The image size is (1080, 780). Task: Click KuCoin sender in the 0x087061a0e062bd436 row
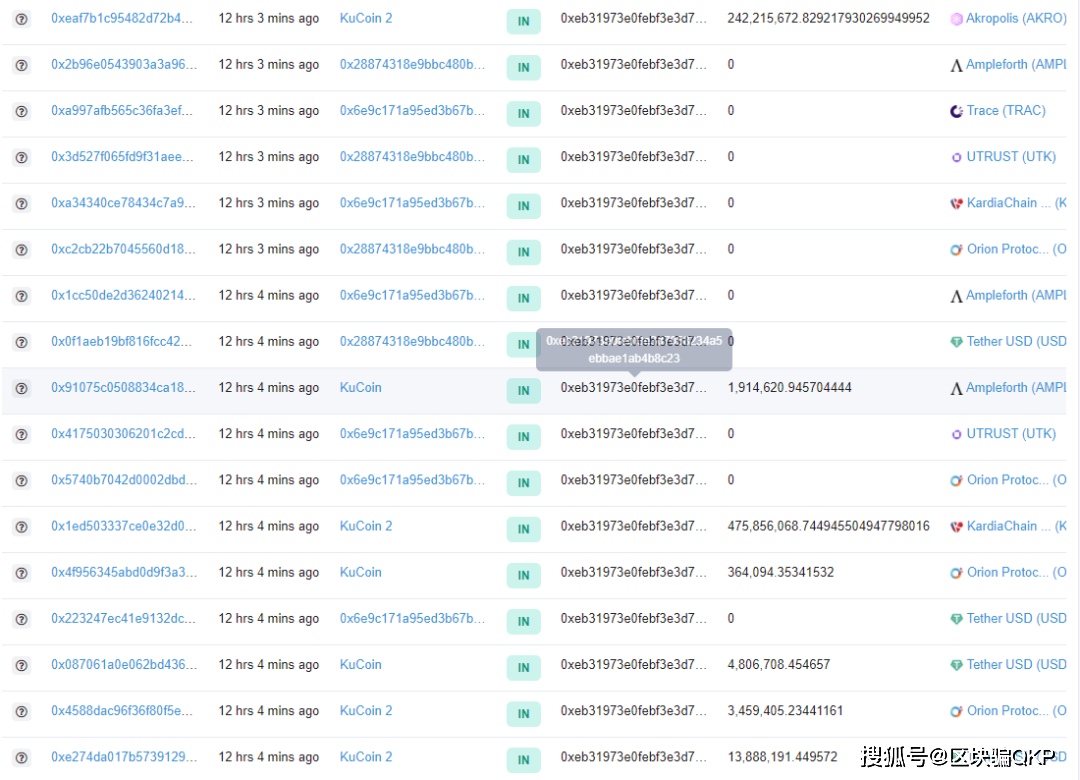pos(360,665)
